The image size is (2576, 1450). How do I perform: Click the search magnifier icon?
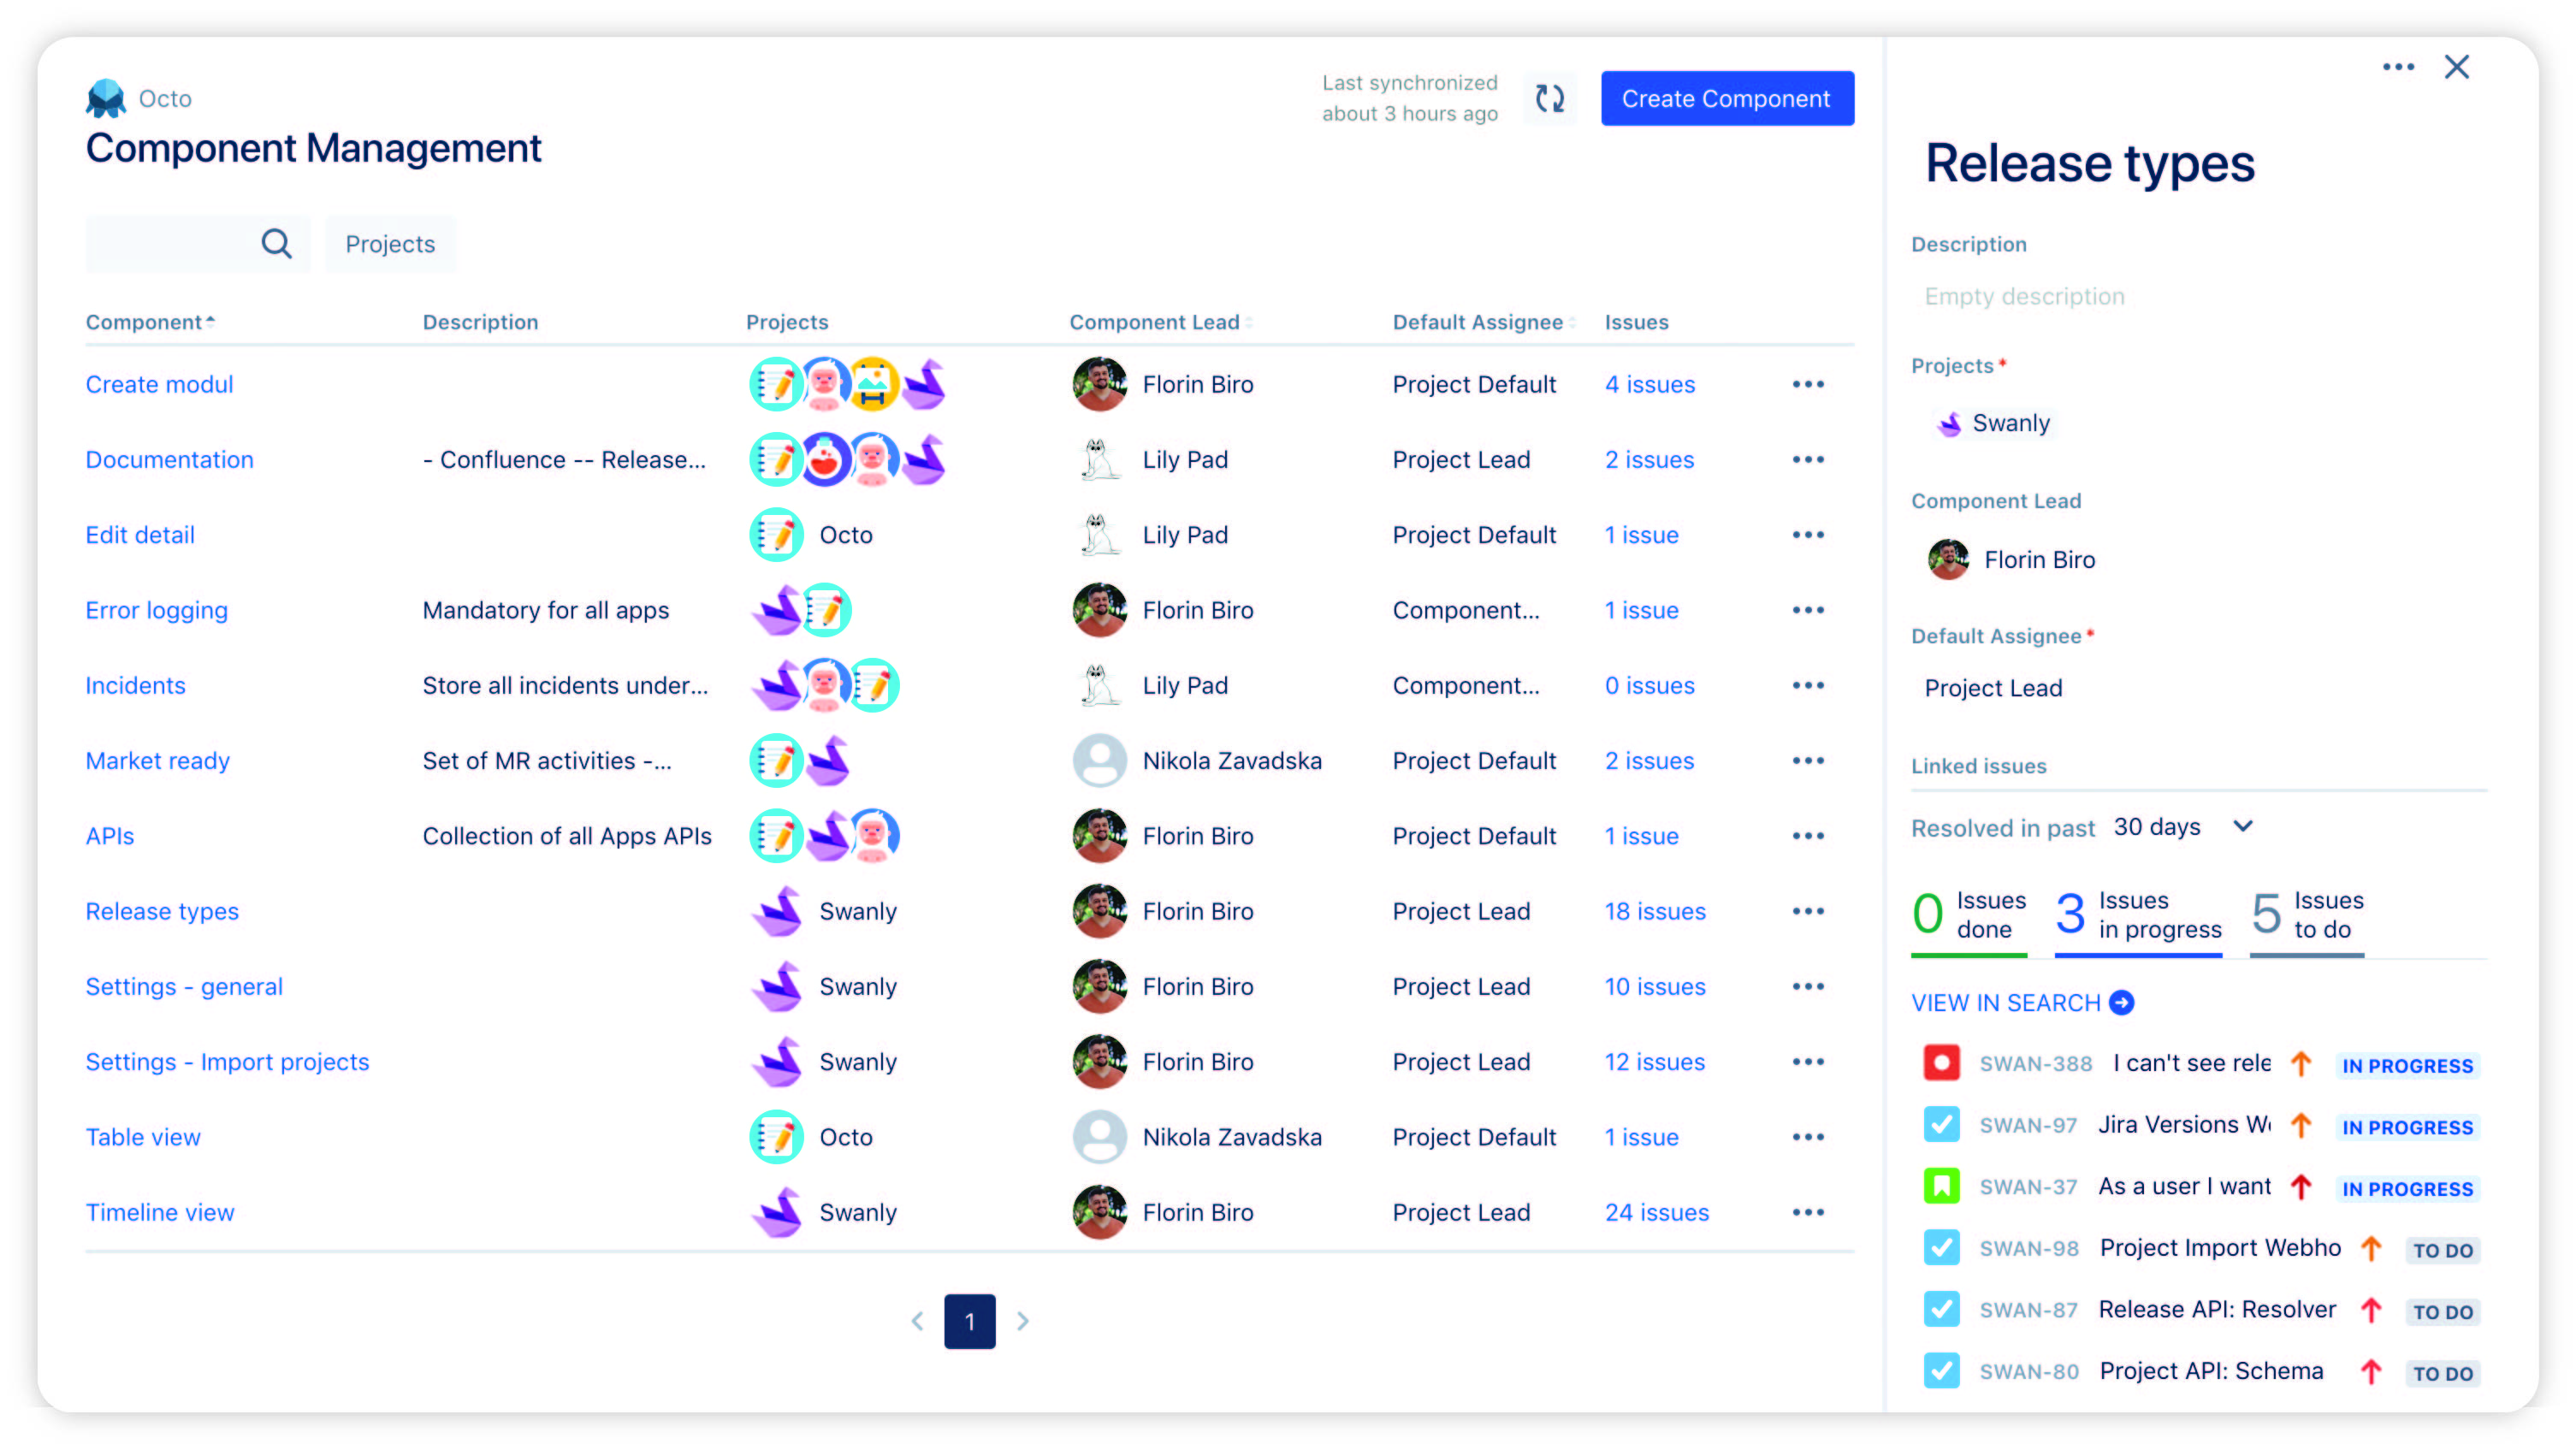pyautogui.click(x=276, y=243)
